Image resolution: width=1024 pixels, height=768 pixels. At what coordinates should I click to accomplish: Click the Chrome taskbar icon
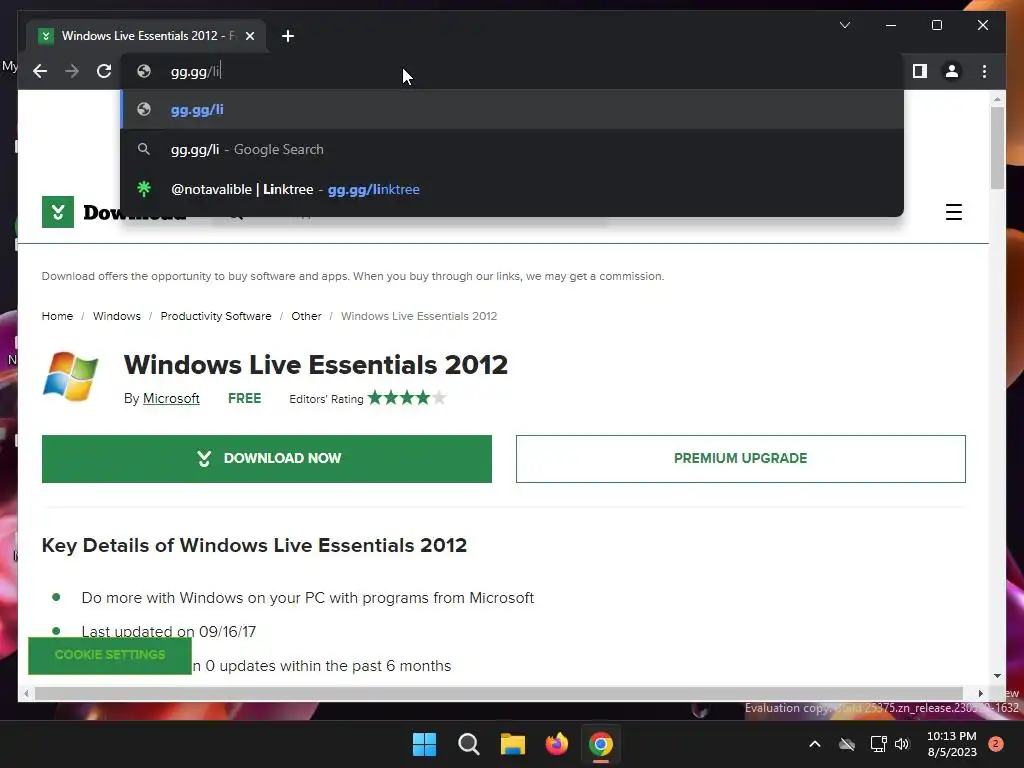pyautogui.click(x=601, y=744)
